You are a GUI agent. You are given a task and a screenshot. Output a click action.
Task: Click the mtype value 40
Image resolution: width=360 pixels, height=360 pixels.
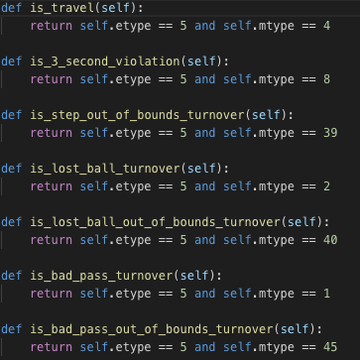330,240
